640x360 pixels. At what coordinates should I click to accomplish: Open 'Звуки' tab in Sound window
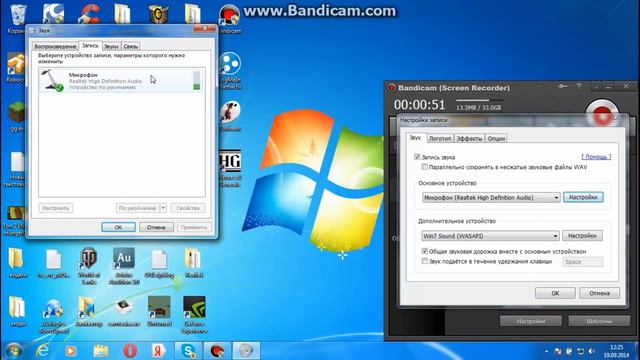111,46
